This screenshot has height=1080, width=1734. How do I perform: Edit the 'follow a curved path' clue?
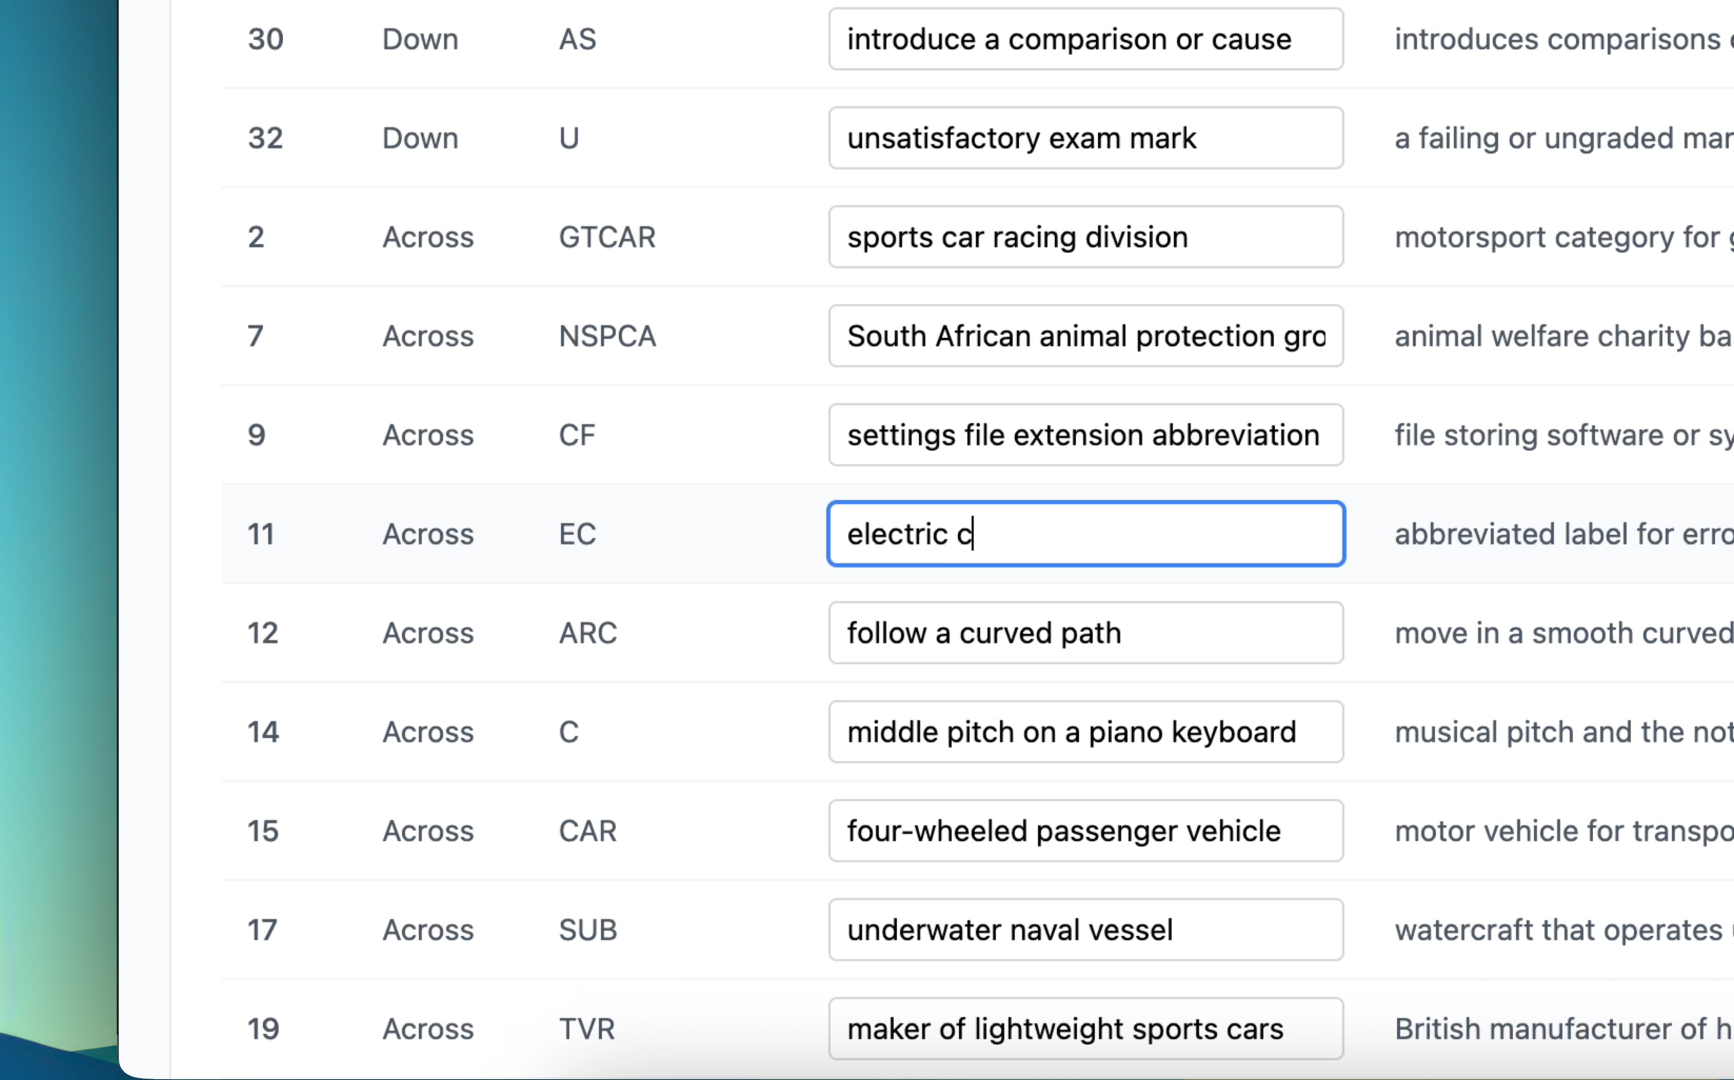pos(1085,633)
